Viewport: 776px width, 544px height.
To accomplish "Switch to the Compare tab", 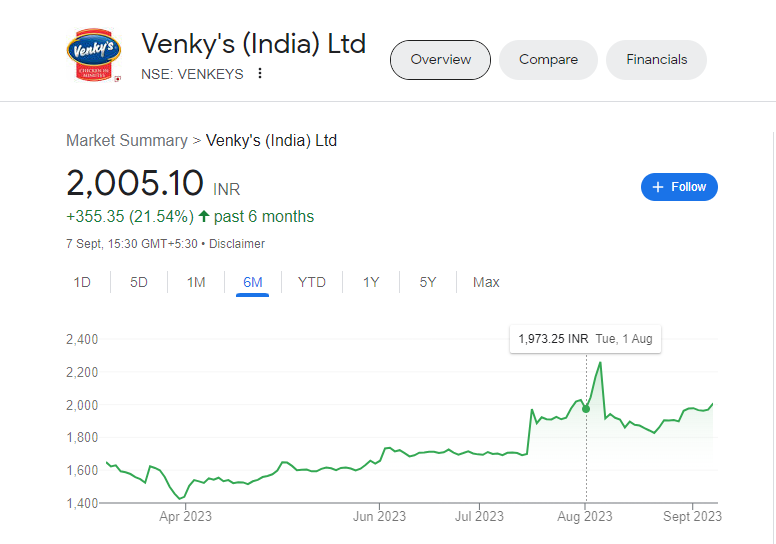I will (x=548, y=60).
